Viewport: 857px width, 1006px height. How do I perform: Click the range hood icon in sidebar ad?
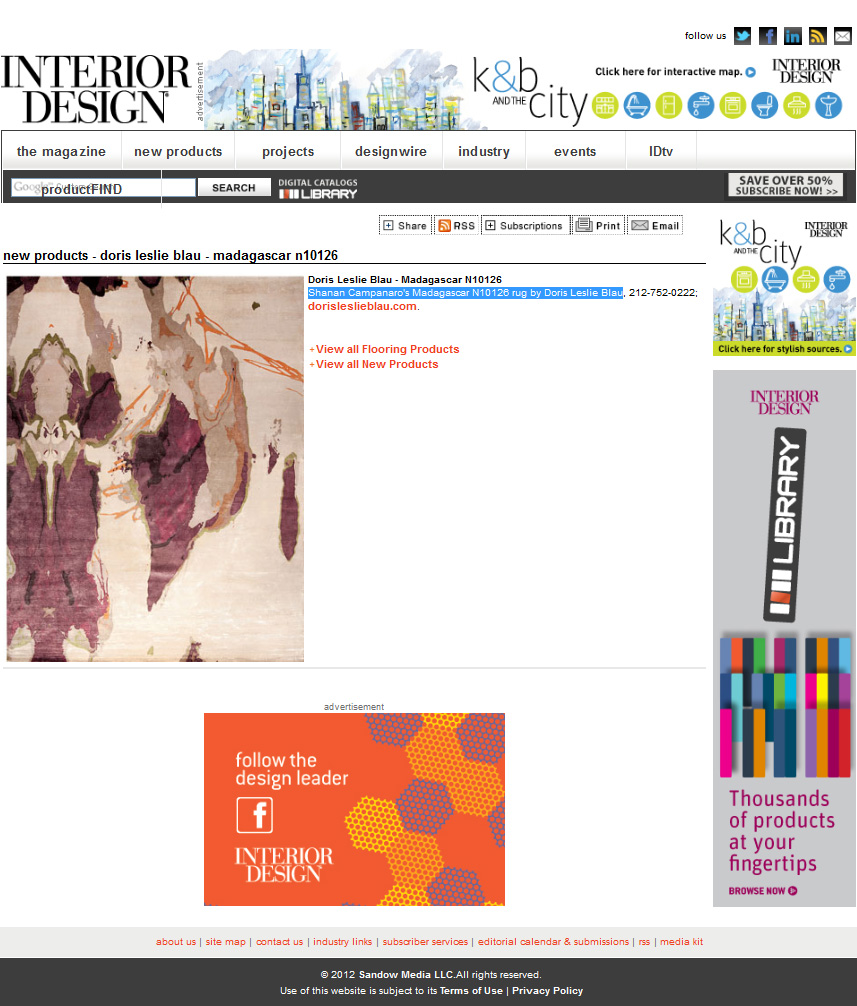coord(806,280)
